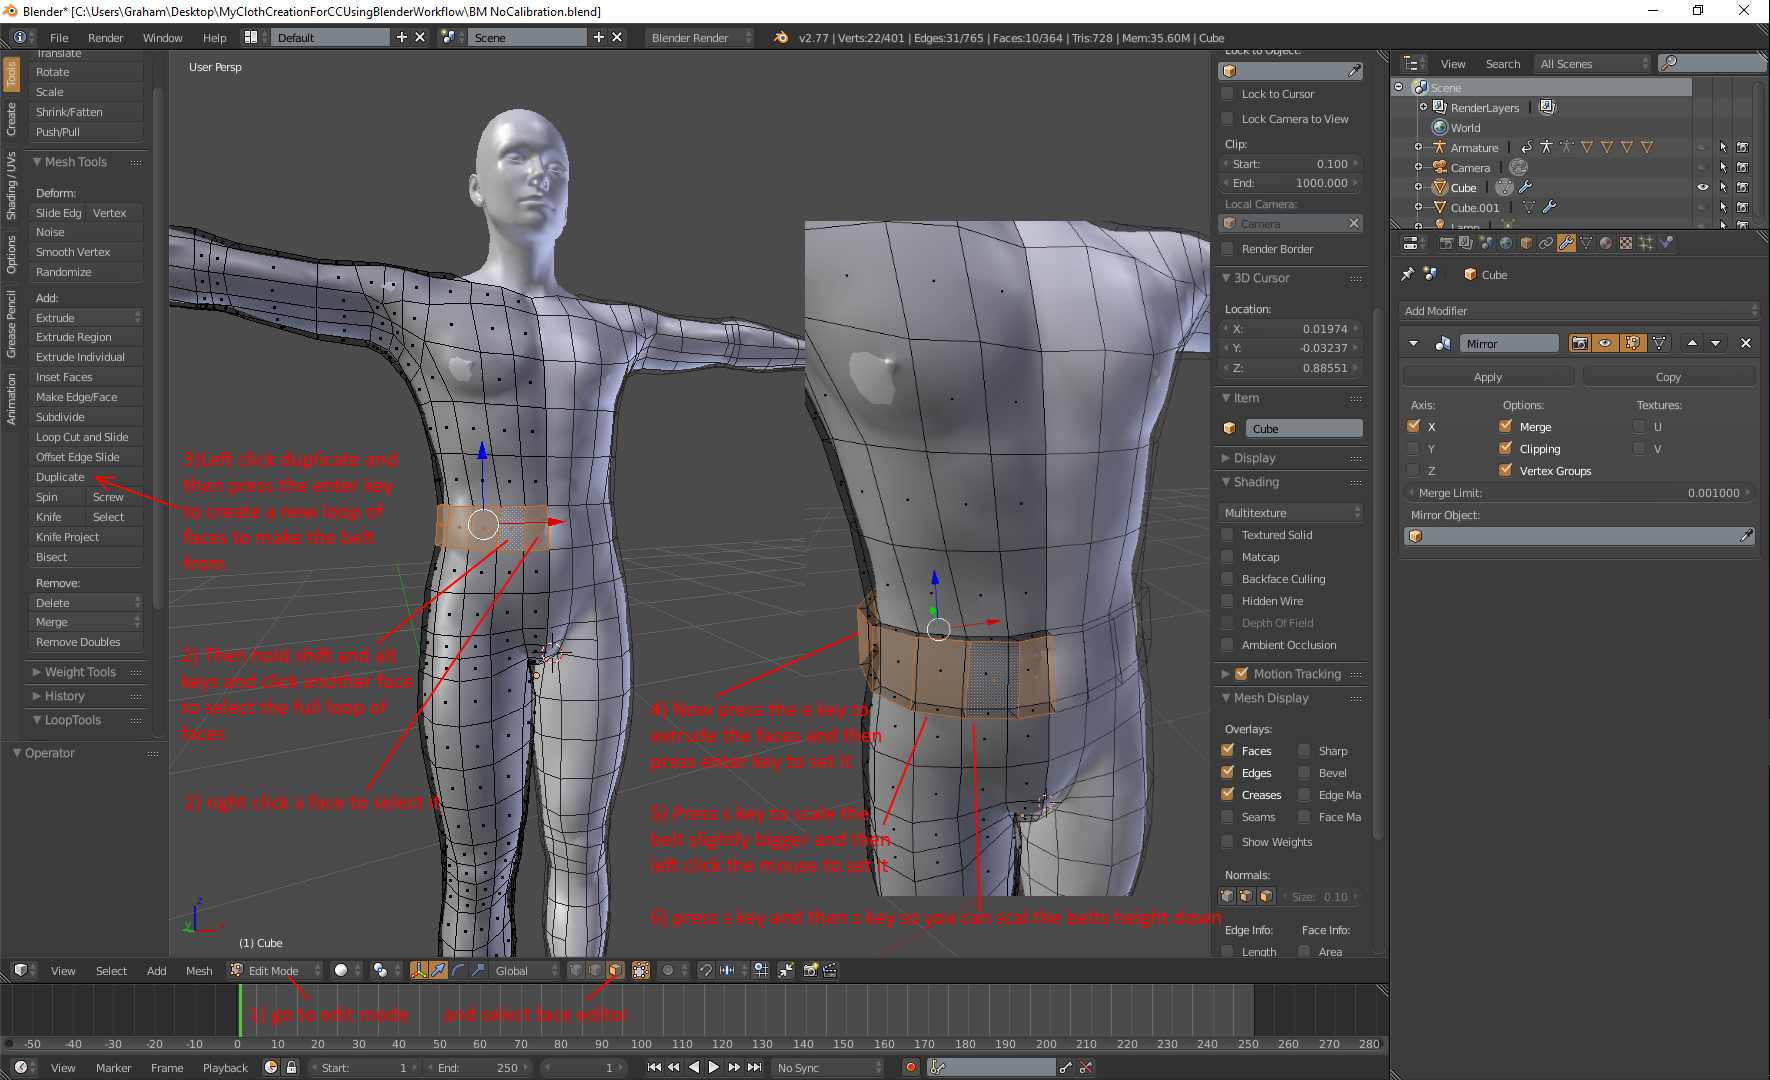This screenshot has height=1080, width=1770.
Task: Open the Render Layers properties tab
Action: 1466,243
